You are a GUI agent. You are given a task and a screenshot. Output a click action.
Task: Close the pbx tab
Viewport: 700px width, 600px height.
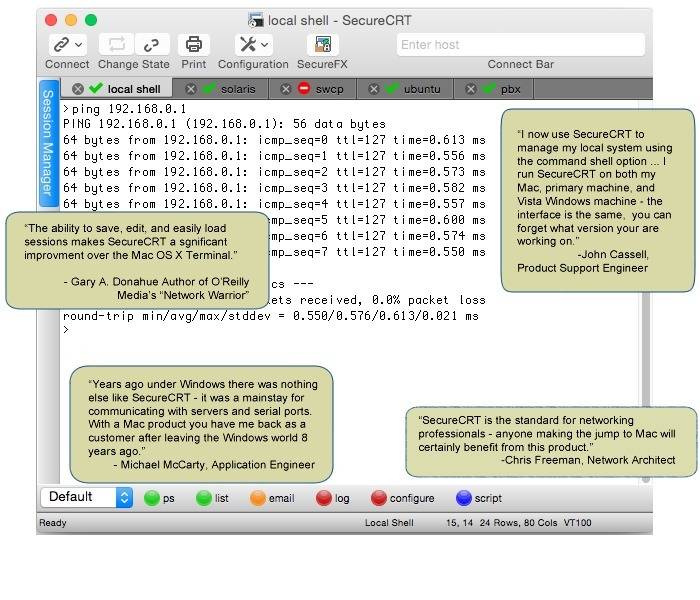click(x=471, y=89)
